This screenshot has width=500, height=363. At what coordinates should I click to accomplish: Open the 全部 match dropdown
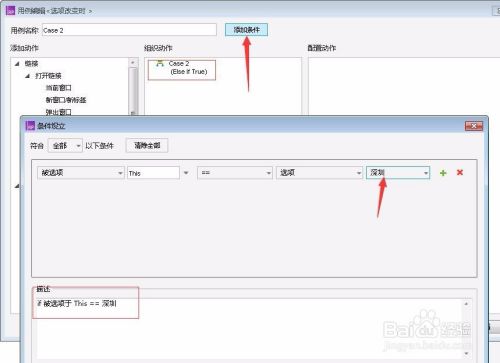point(65,146)
